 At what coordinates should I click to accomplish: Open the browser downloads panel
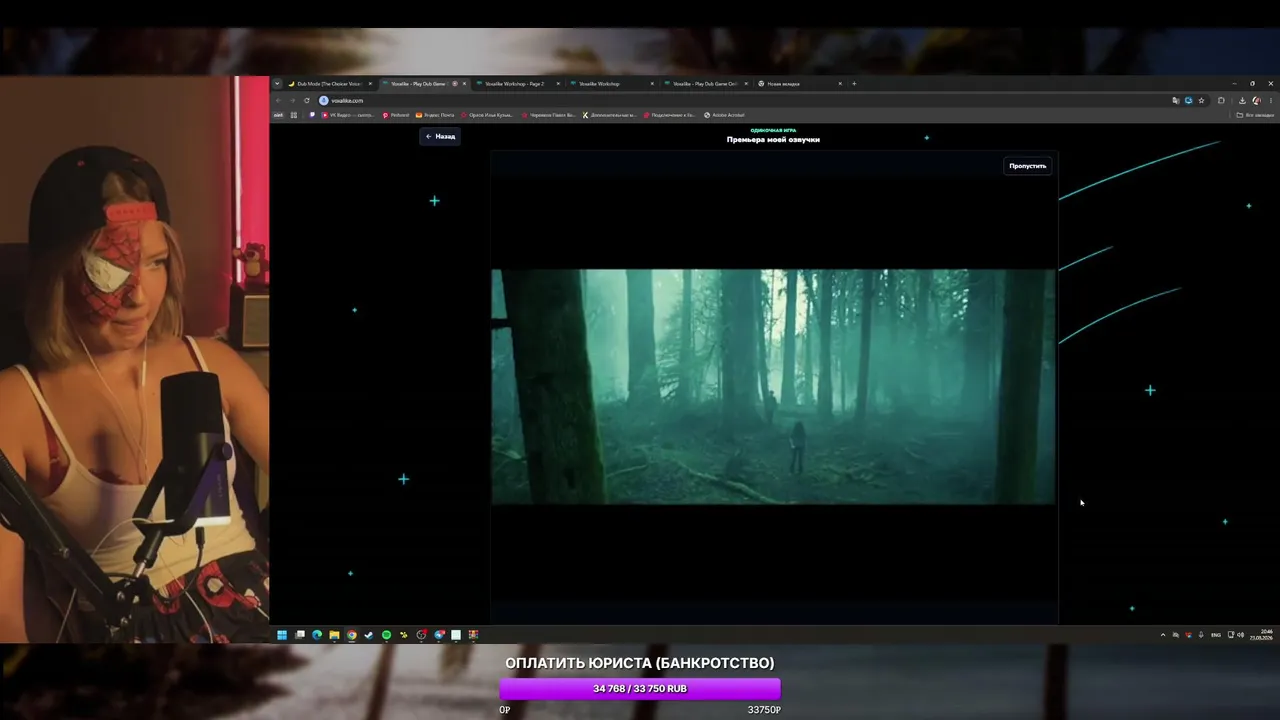click(x=1242, y=100)
